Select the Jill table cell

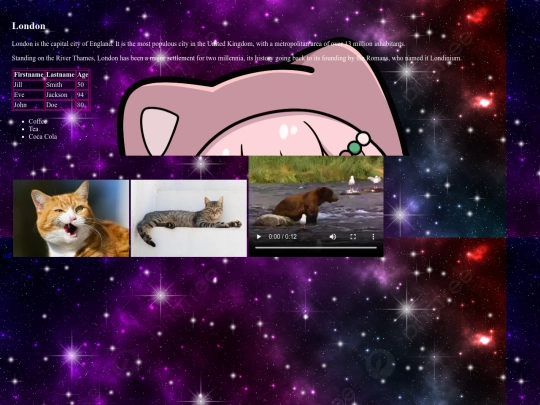[x=29, y=85]
